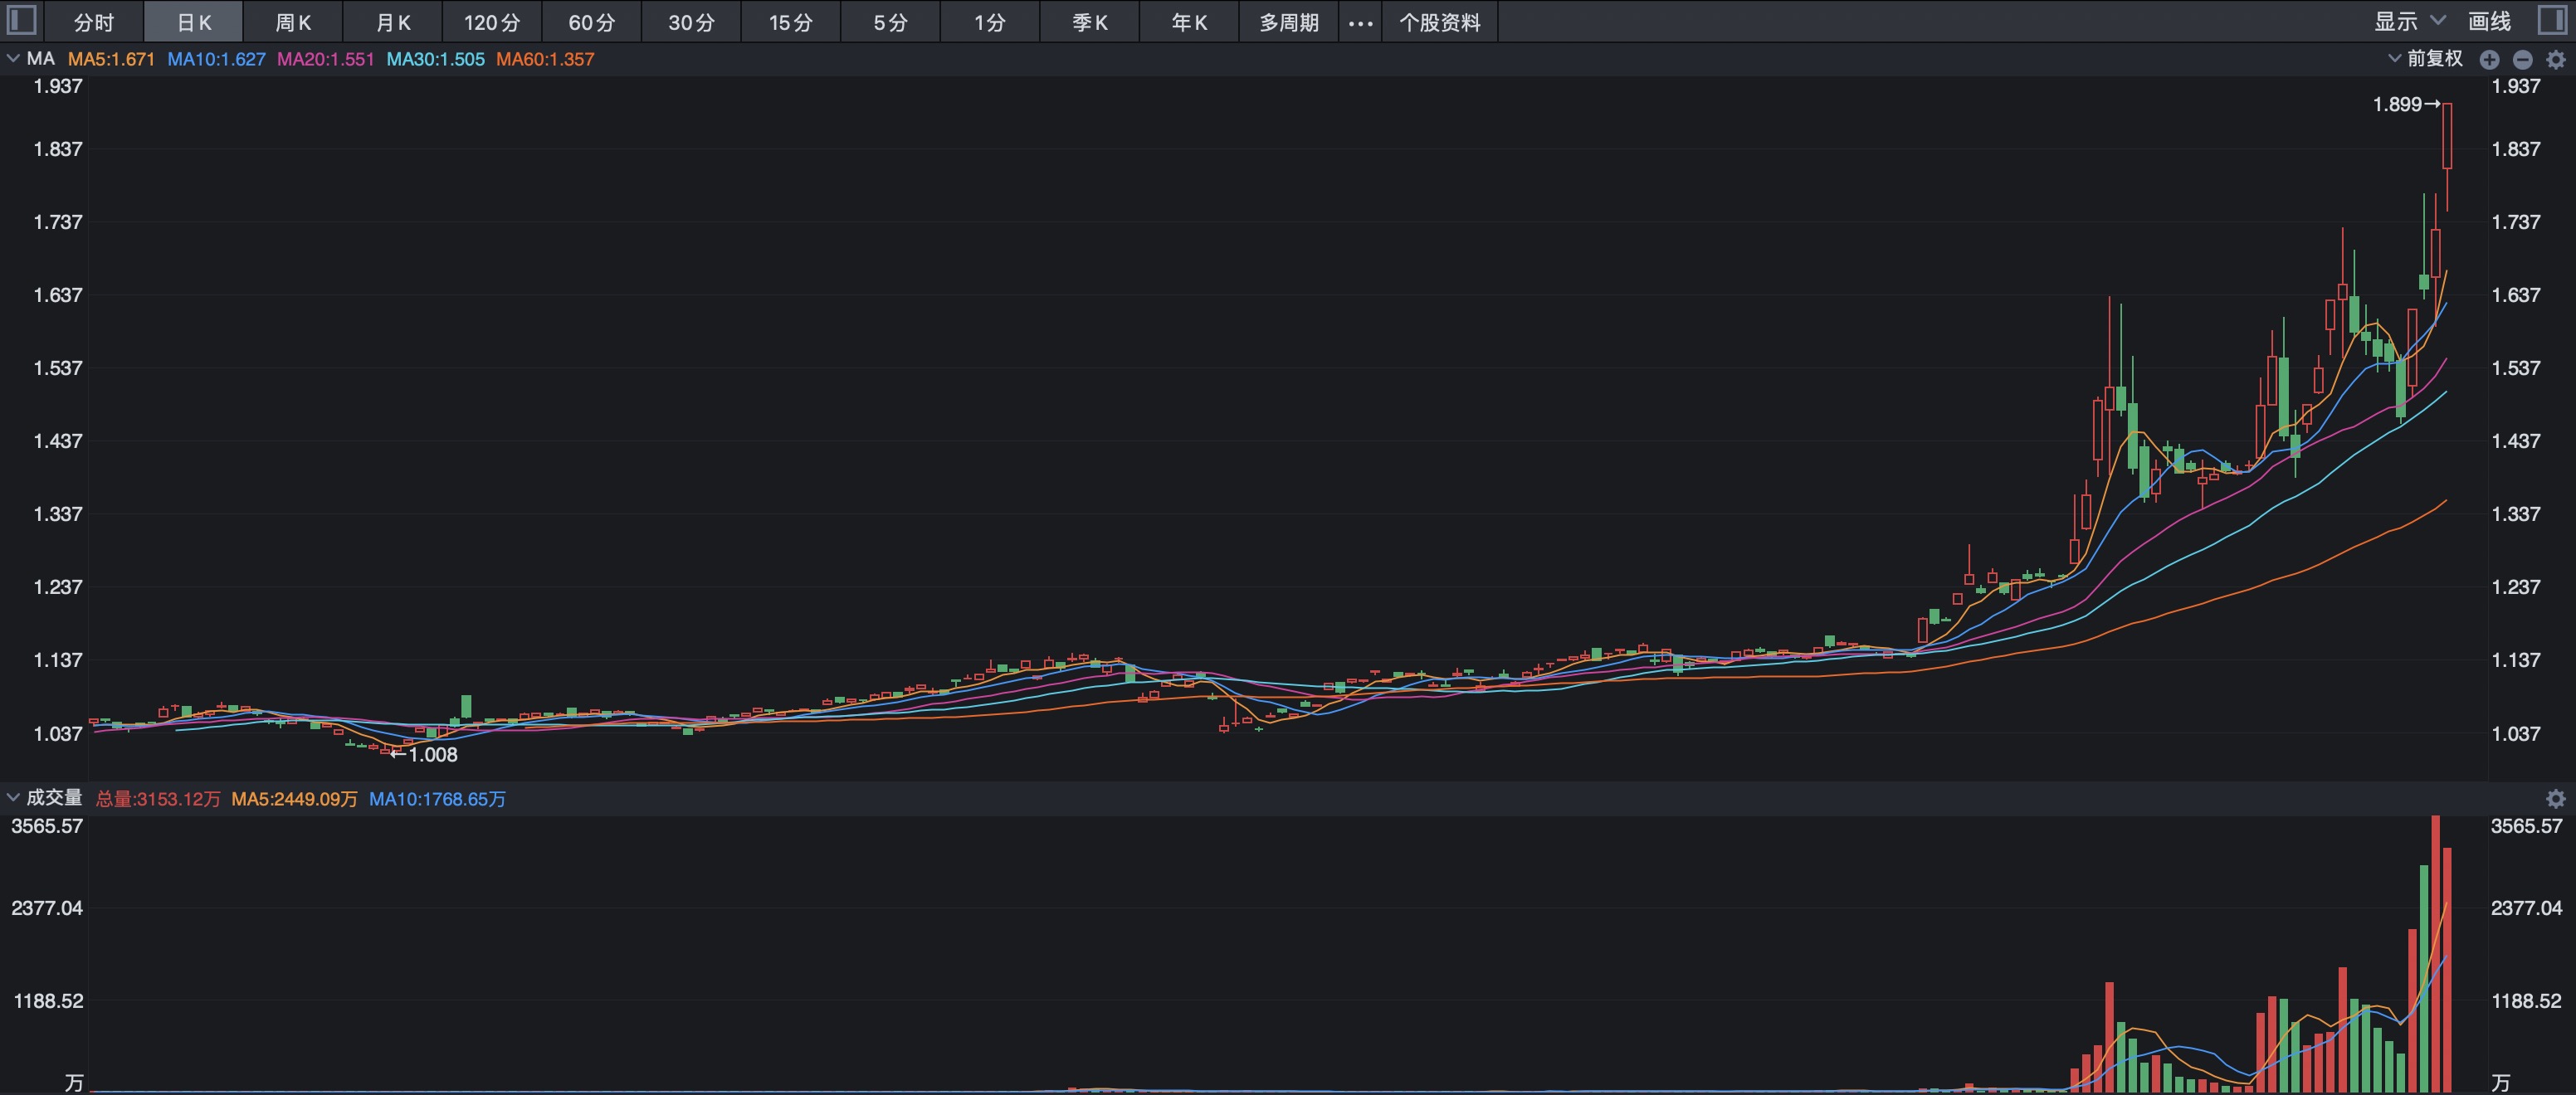The image size is (2576, 1095).
Task: Click right axis label 1.837
Action: pyautogui.click(x=2515, y=149)
